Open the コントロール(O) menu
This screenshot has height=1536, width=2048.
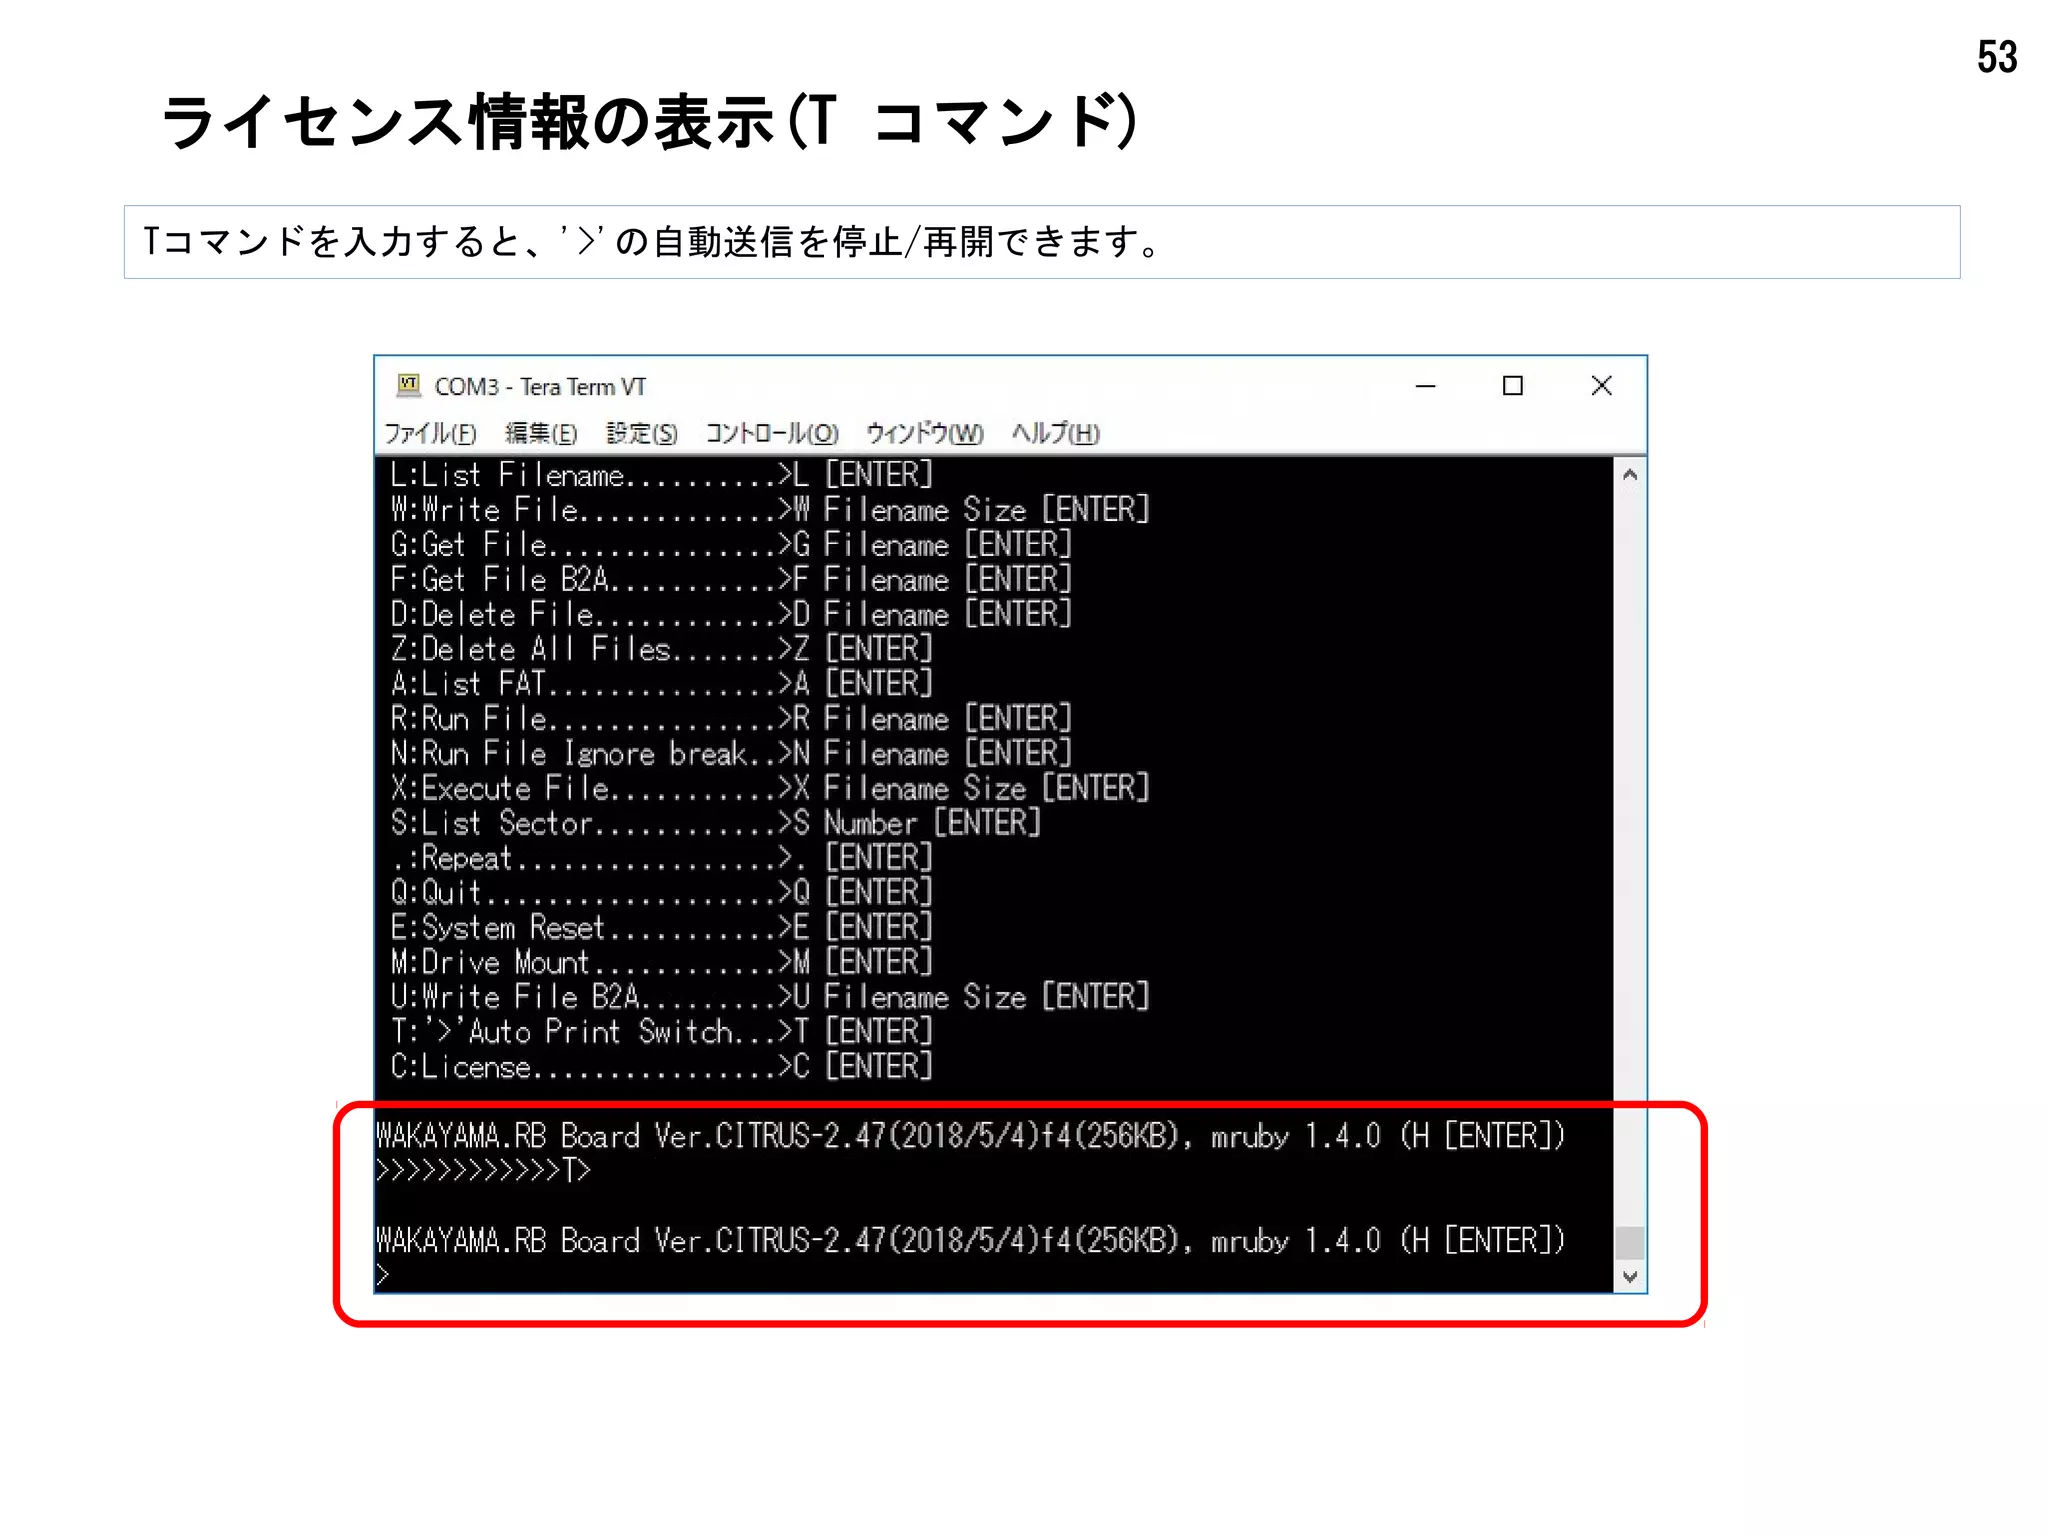click(x=772, y=433)
